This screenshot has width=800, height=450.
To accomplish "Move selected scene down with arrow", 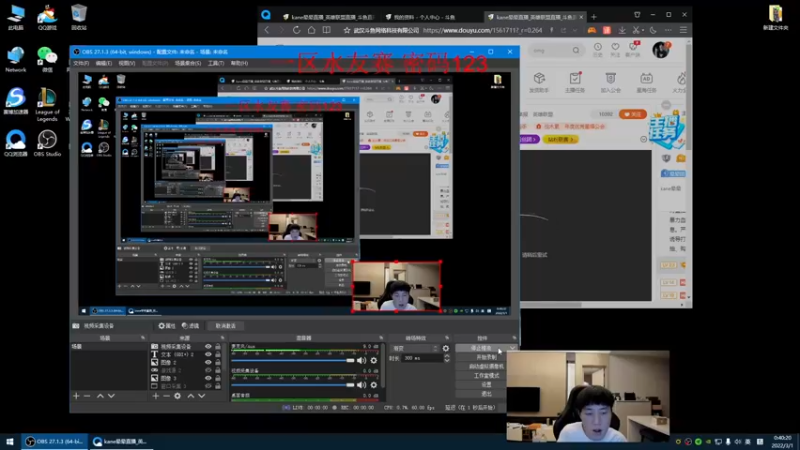I will point(111,396).
